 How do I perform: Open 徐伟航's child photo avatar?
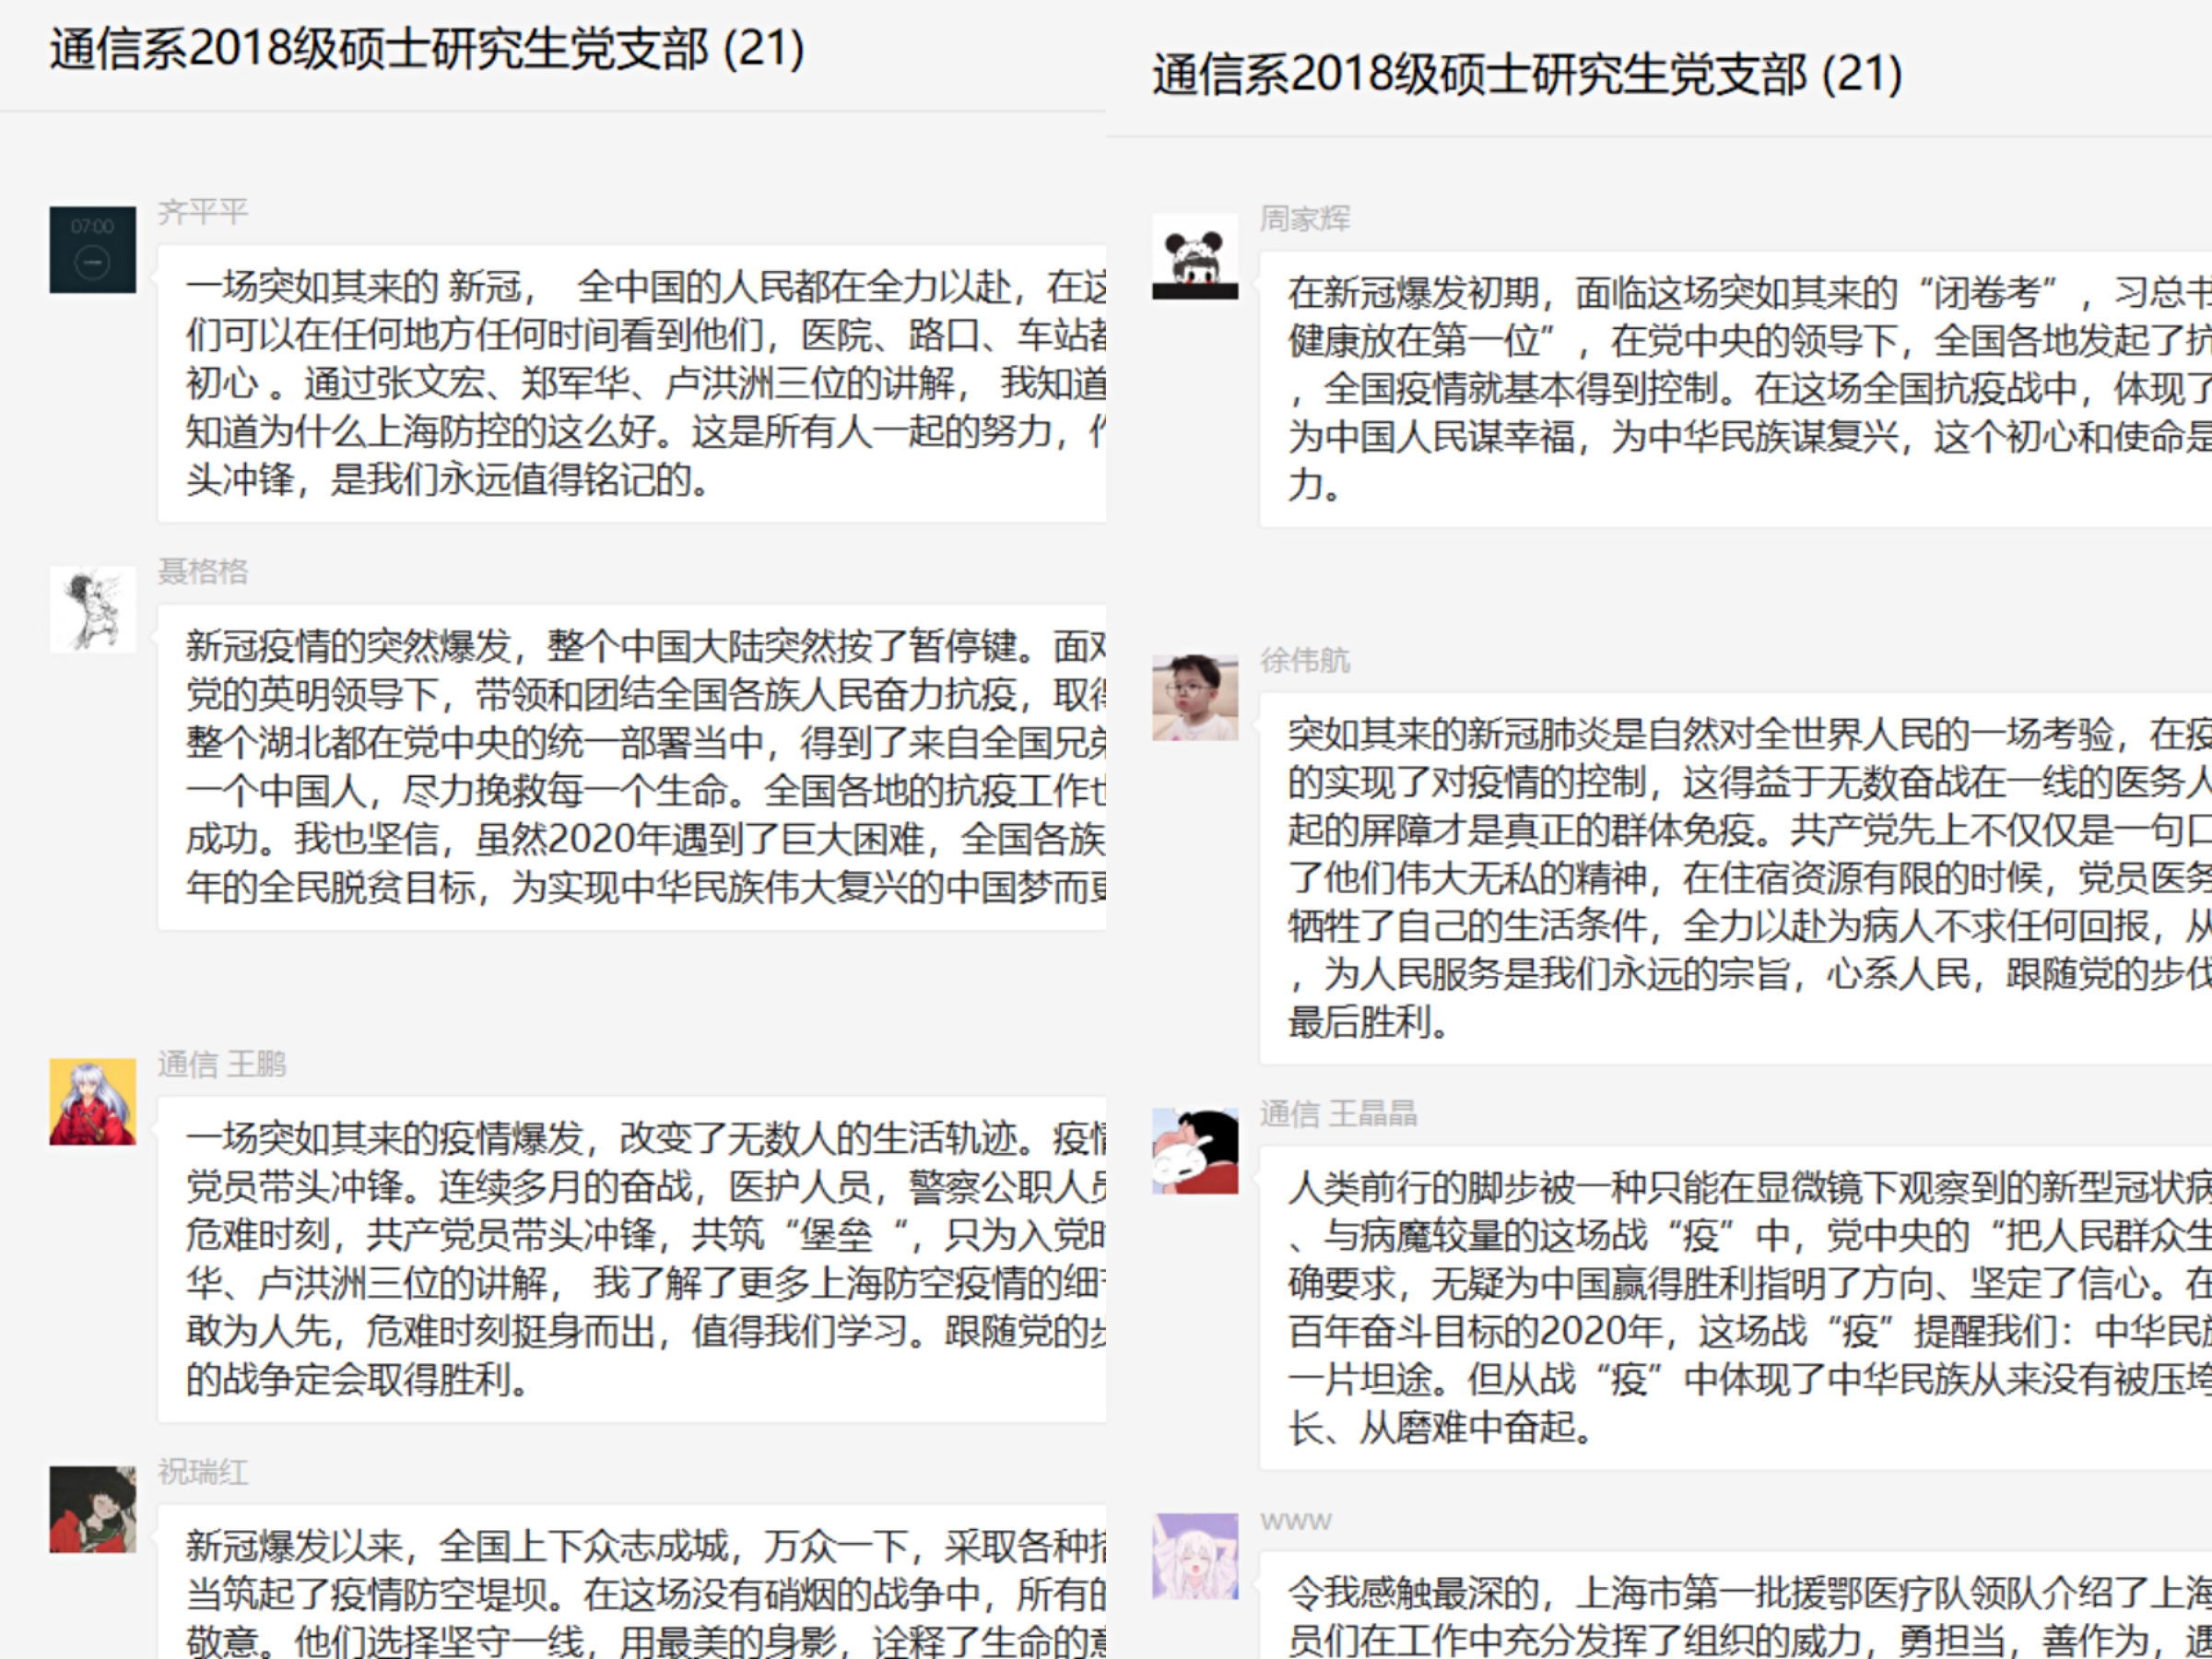(x=1195, y=697)
